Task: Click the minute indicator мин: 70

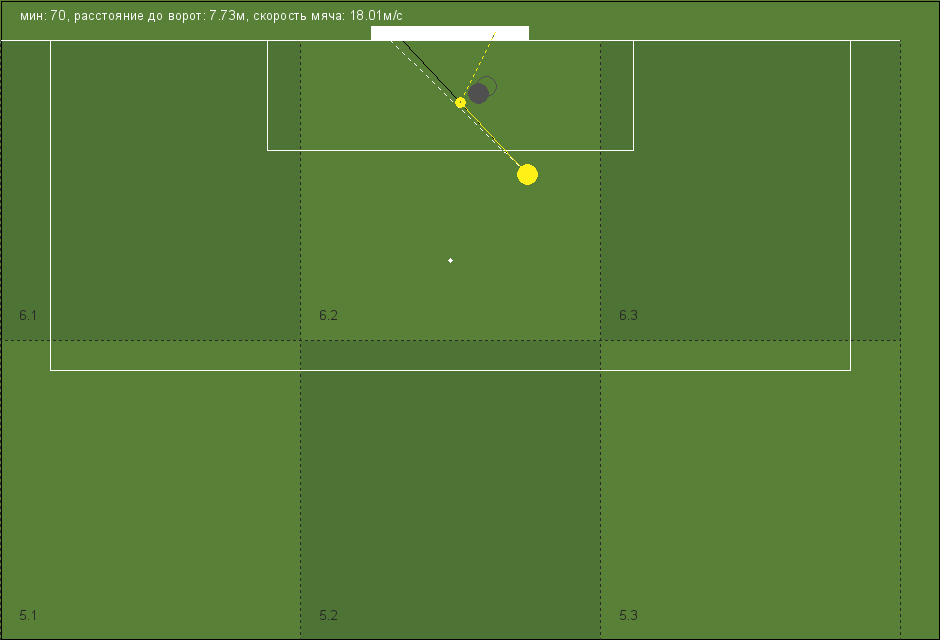Action: 43,16
